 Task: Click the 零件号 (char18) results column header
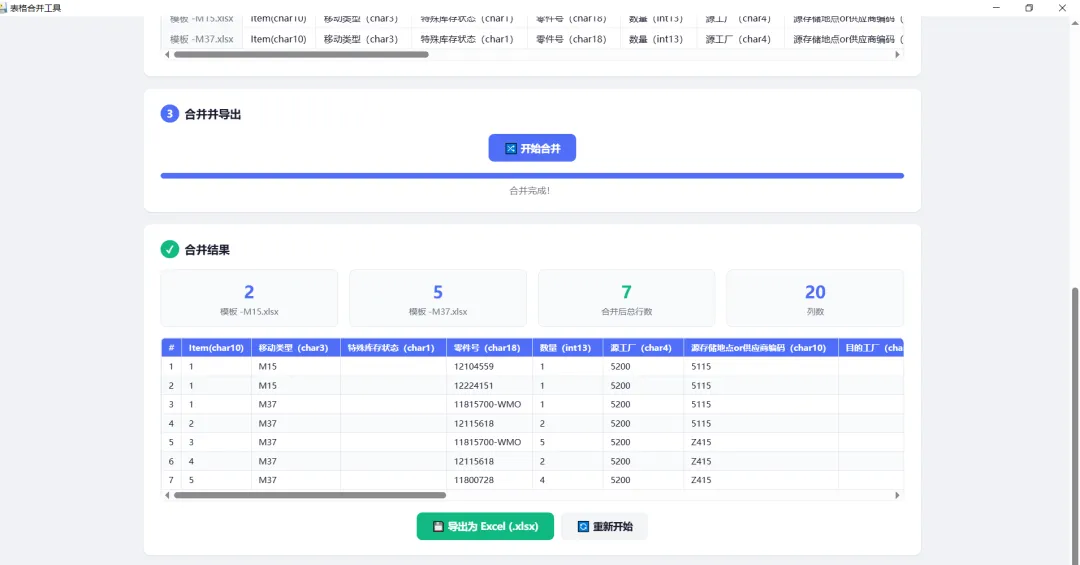point(487,348)
